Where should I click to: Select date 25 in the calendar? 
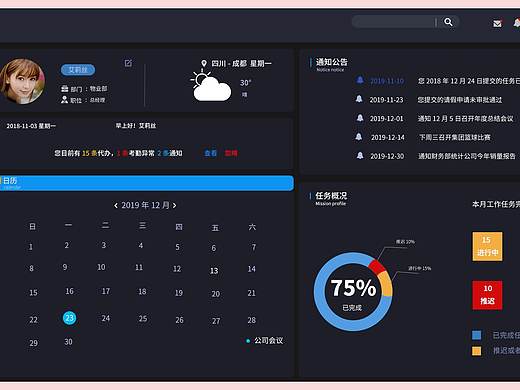coord(143,319)
